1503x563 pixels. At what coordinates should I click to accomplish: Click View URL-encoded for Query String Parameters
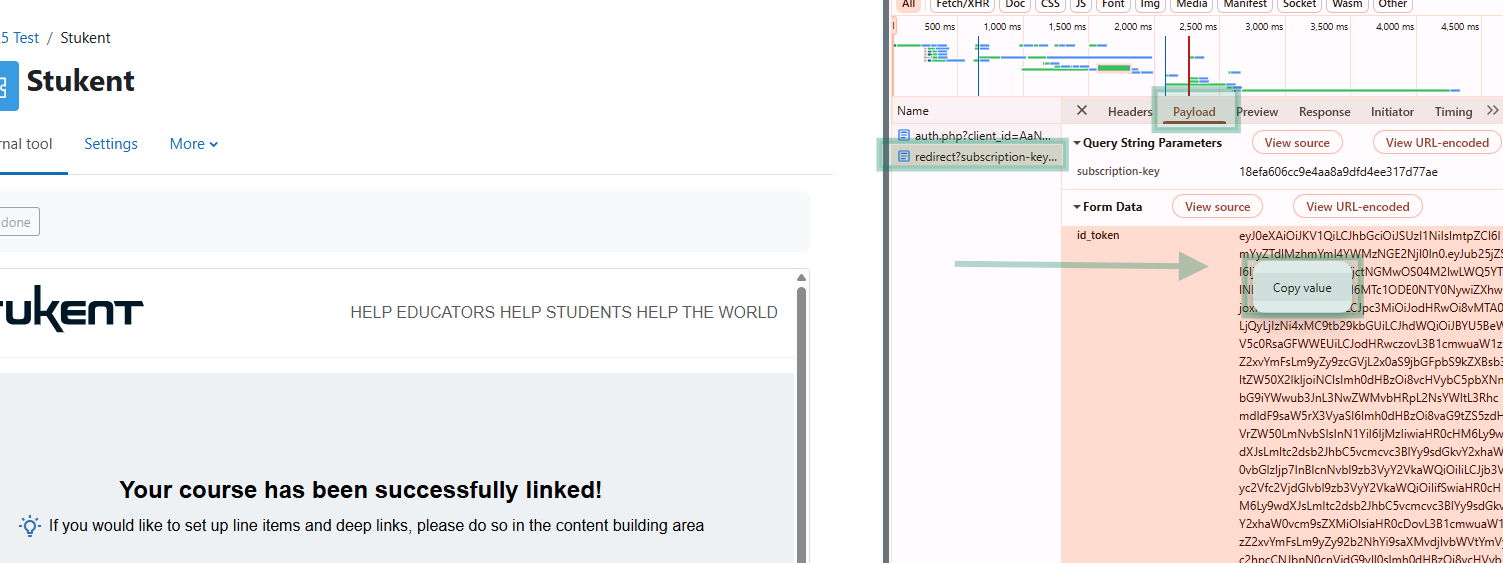pyautogui.click(x=1437, y=143)
